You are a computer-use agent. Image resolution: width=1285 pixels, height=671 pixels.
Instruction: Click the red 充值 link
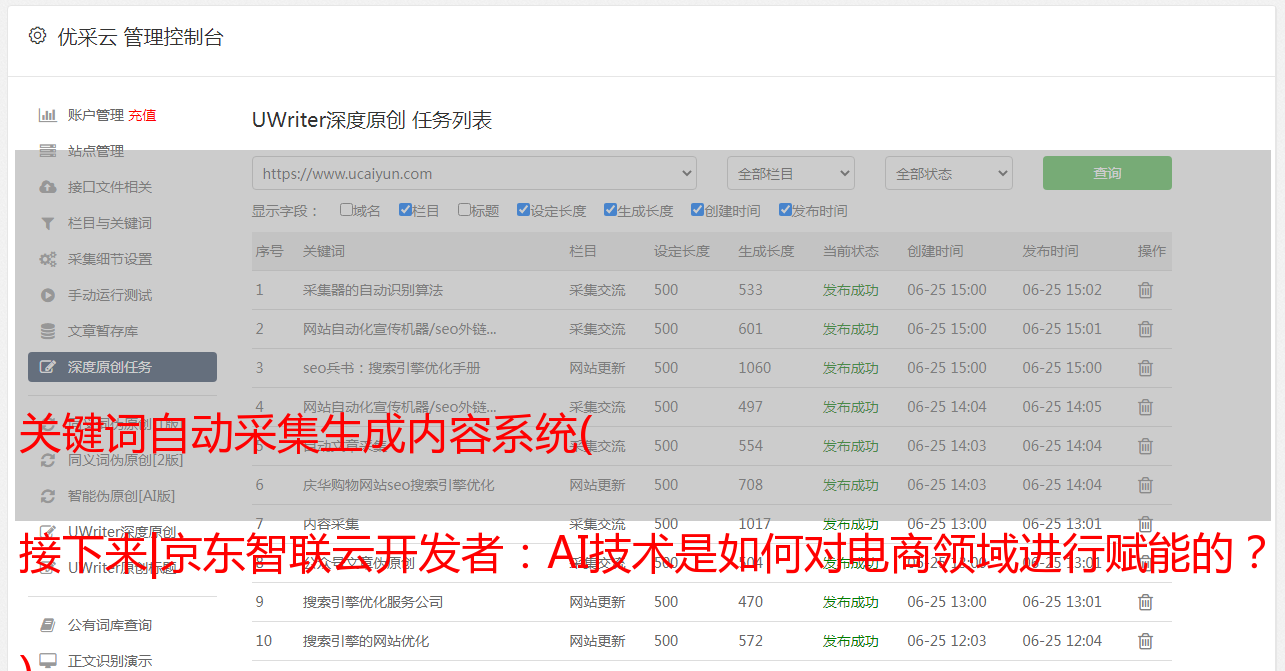tap(142, 115)
